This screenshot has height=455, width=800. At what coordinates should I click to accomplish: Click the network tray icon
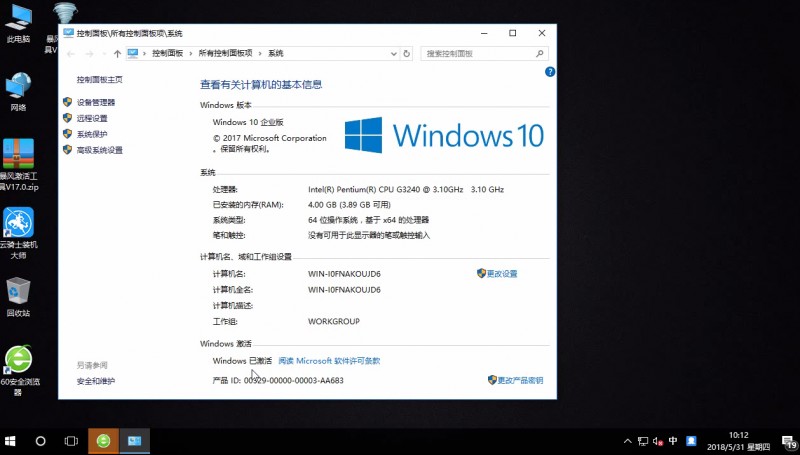point(643,441)
